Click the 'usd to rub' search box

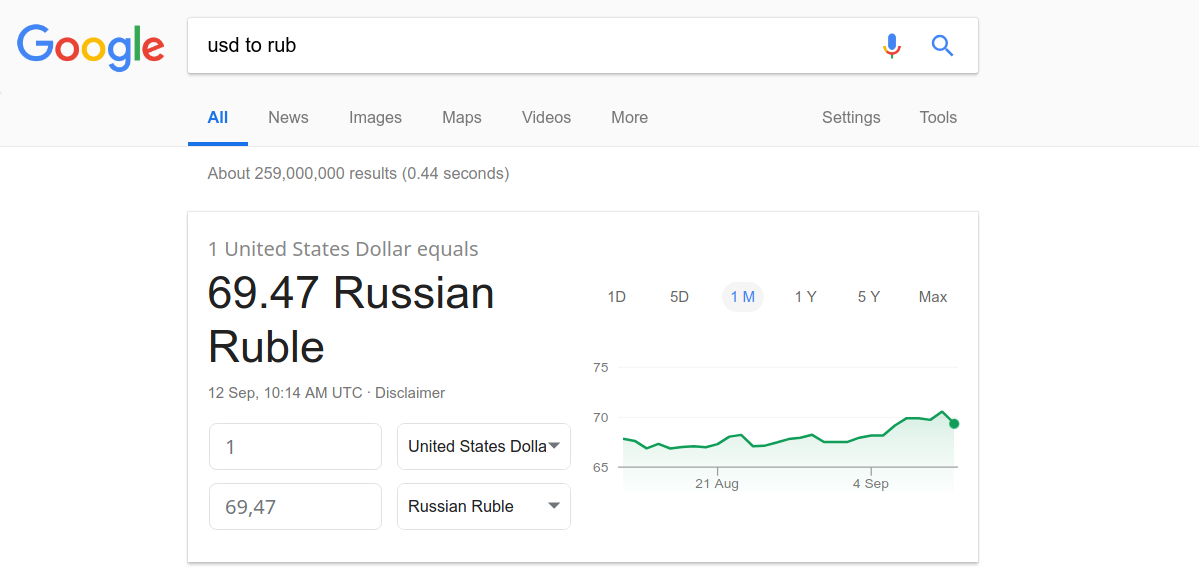coord(530,46)
